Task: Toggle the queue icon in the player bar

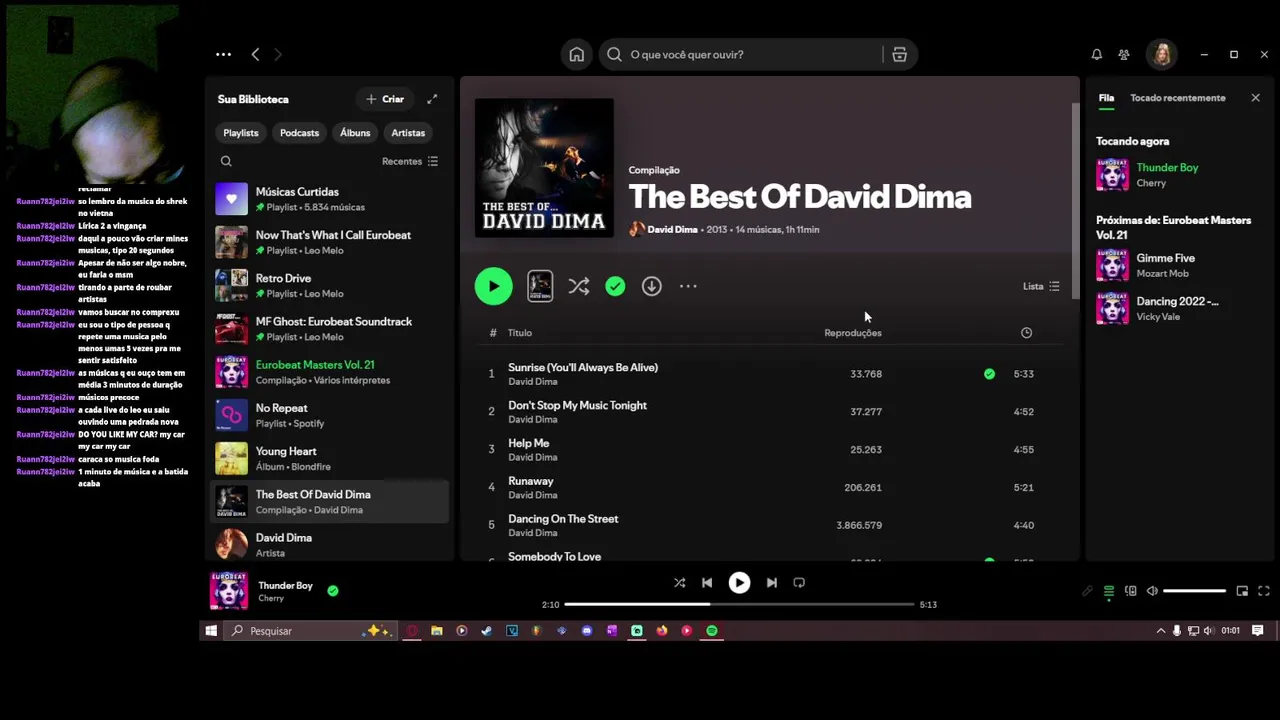Action: pos(1109,591)
